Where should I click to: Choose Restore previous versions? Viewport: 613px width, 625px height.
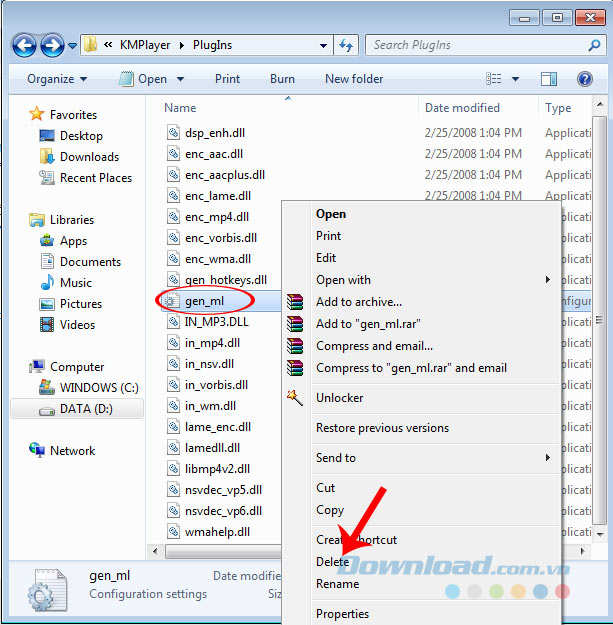[422, 428]
